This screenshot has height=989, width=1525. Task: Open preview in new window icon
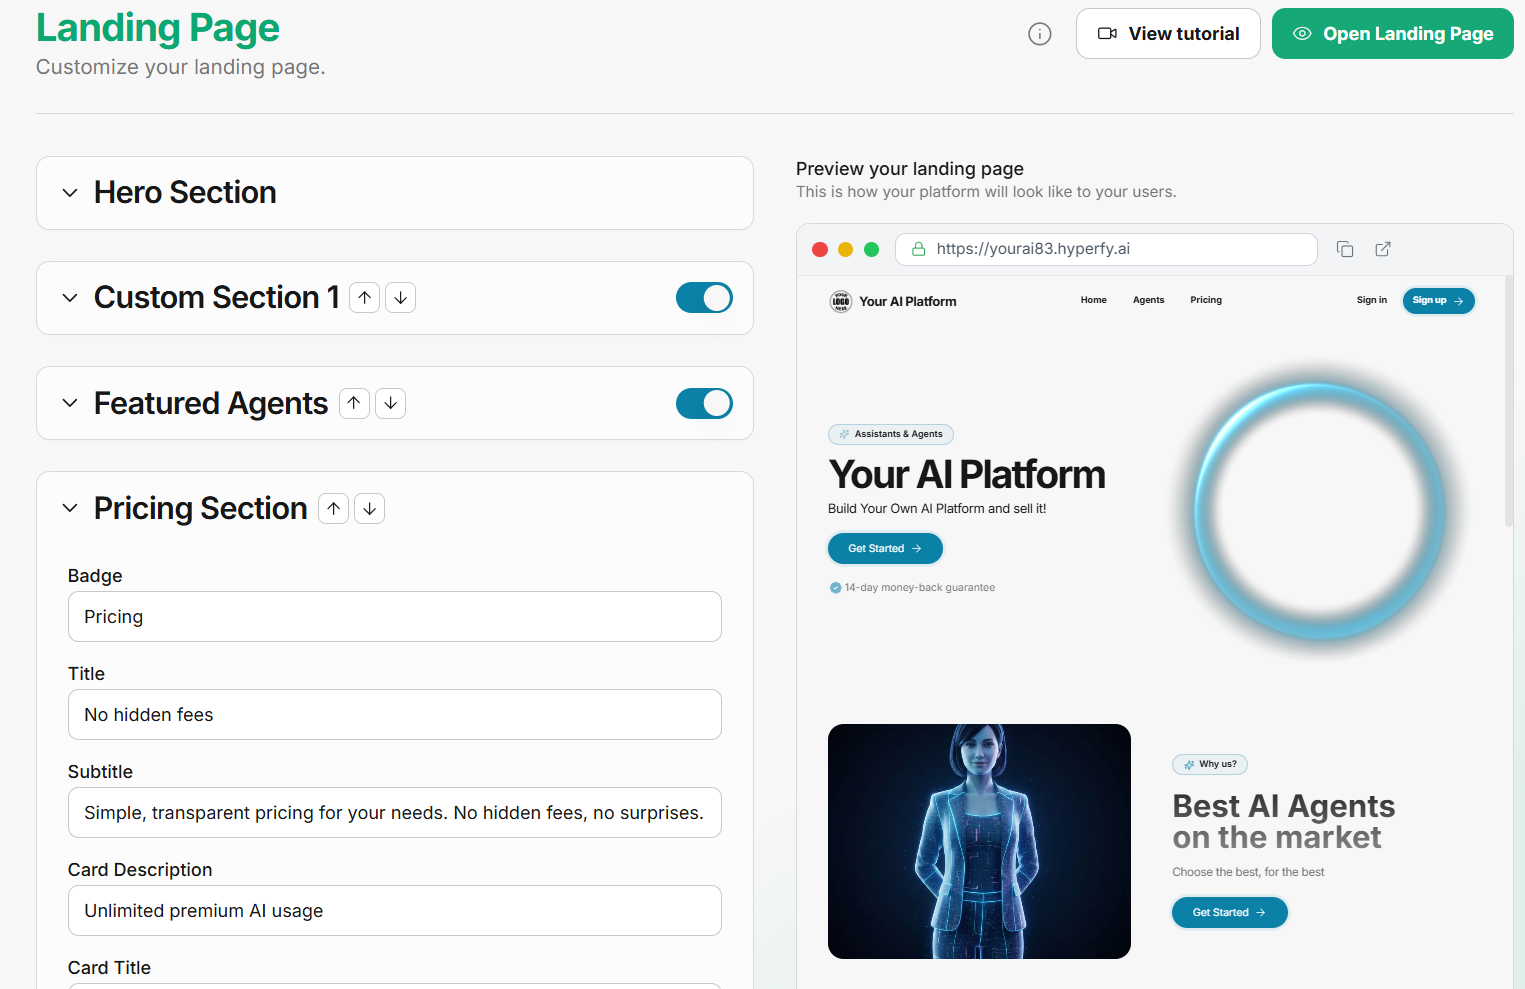coord(1383,249)
